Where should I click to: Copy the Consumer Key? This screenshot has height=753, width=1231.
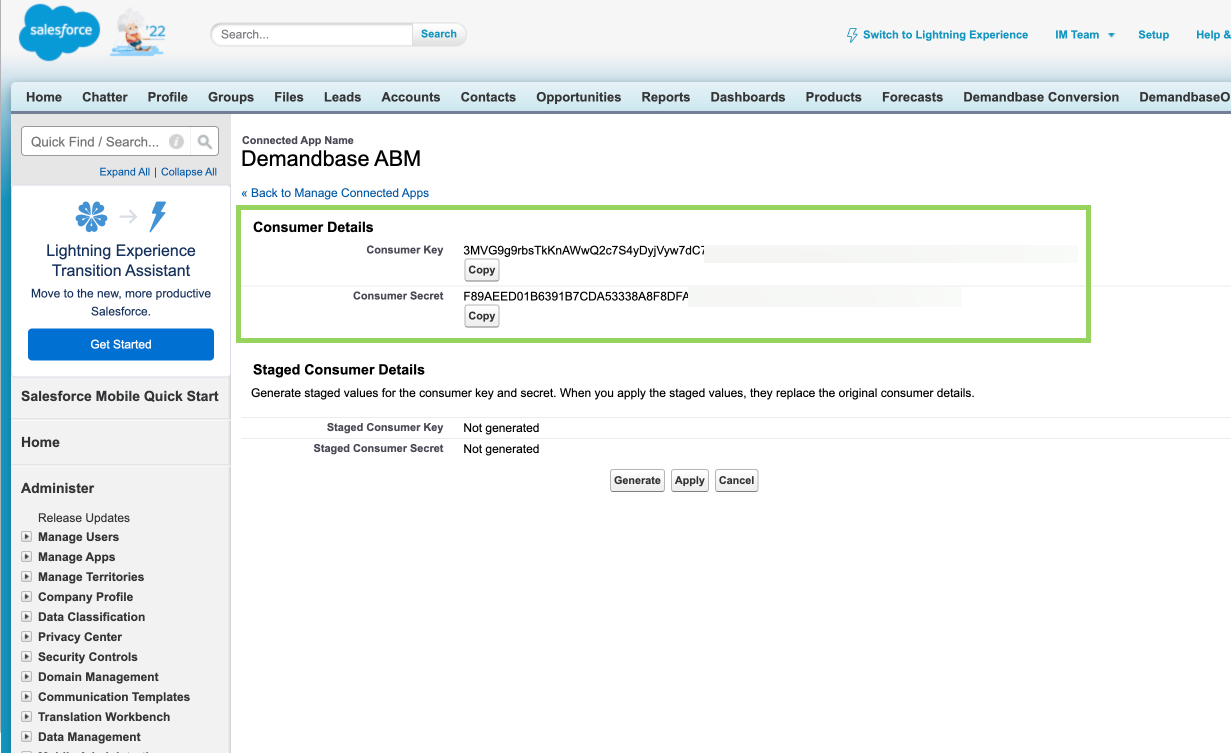tap(482, 270)
